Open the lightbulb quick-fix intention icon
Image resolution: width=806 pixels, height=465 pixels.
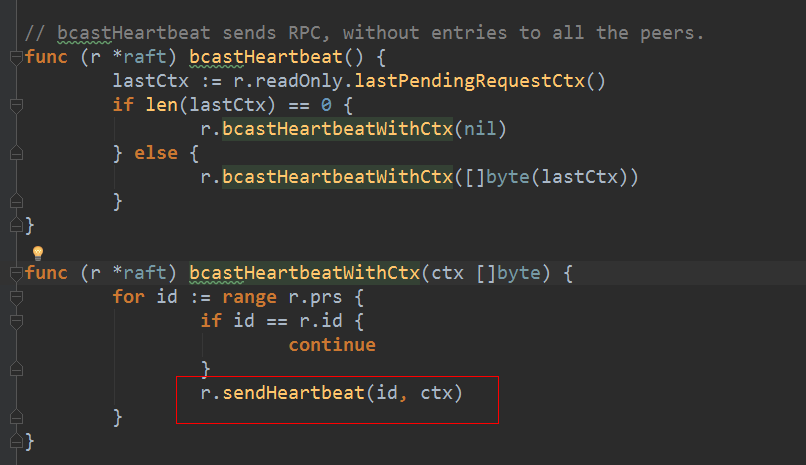point(38,253)
